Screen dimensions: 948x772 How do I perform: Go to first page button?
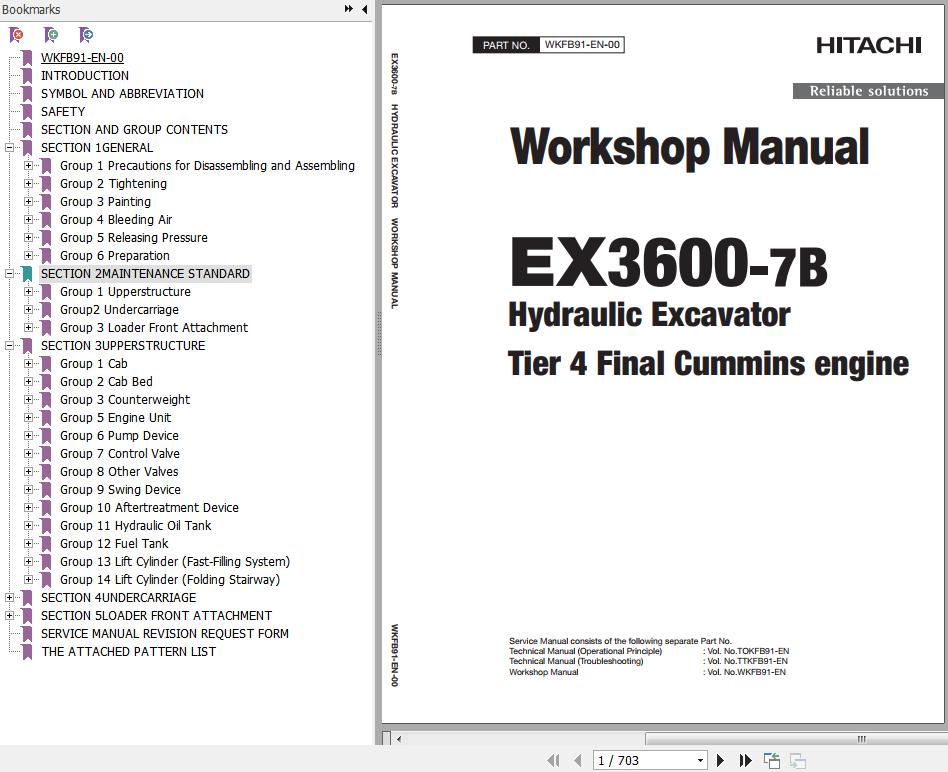tap(553, 761)
